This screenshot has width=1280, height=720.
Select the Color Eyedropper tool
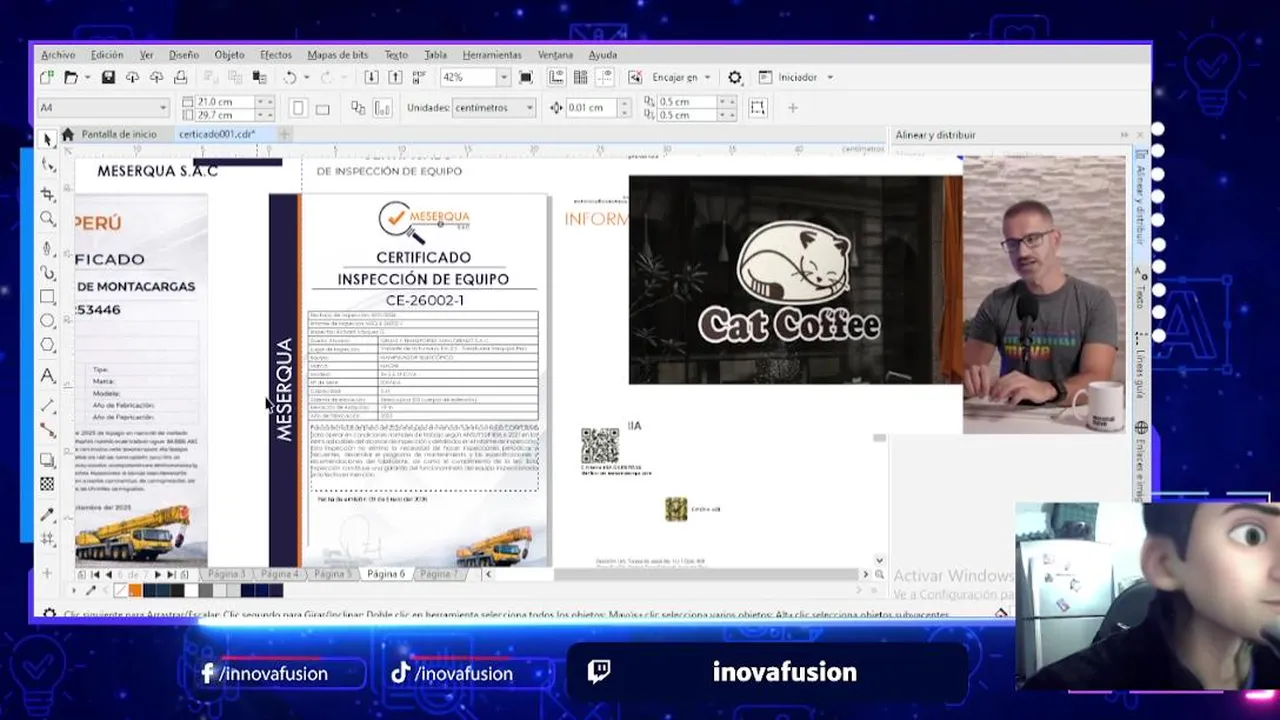47,515
